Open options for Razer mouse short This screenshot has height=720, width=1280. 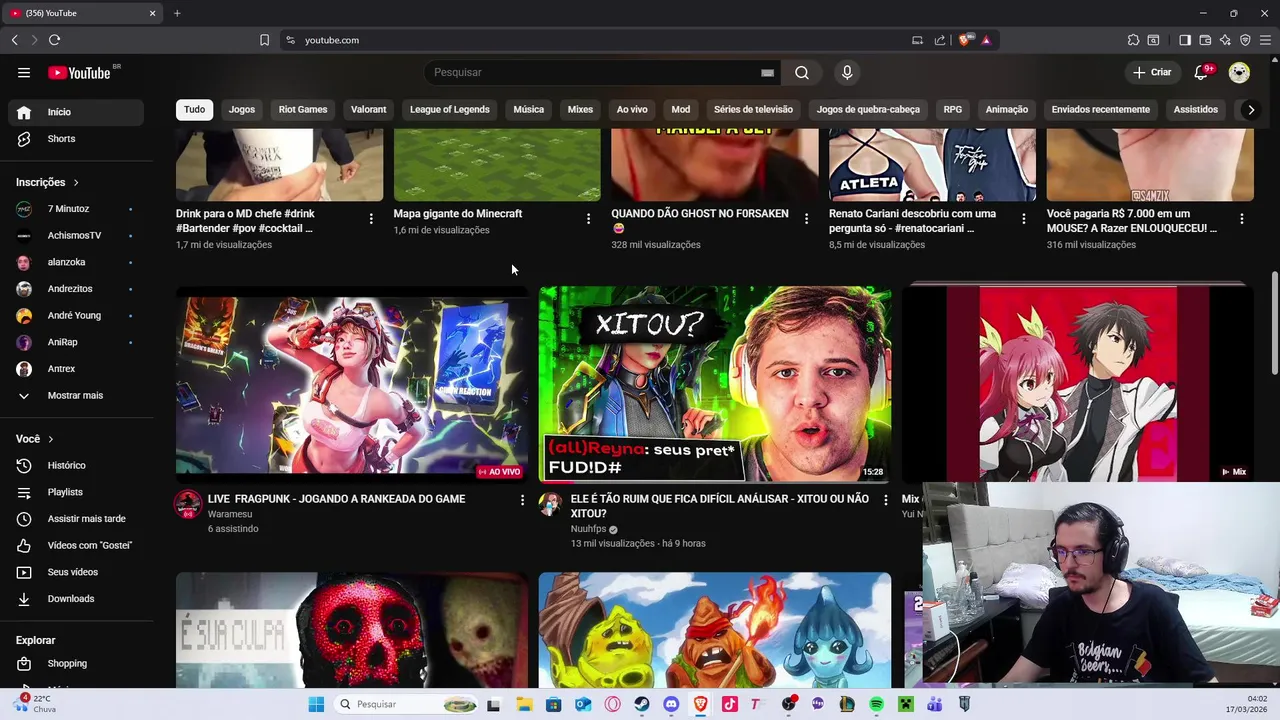coord(1241,218)
